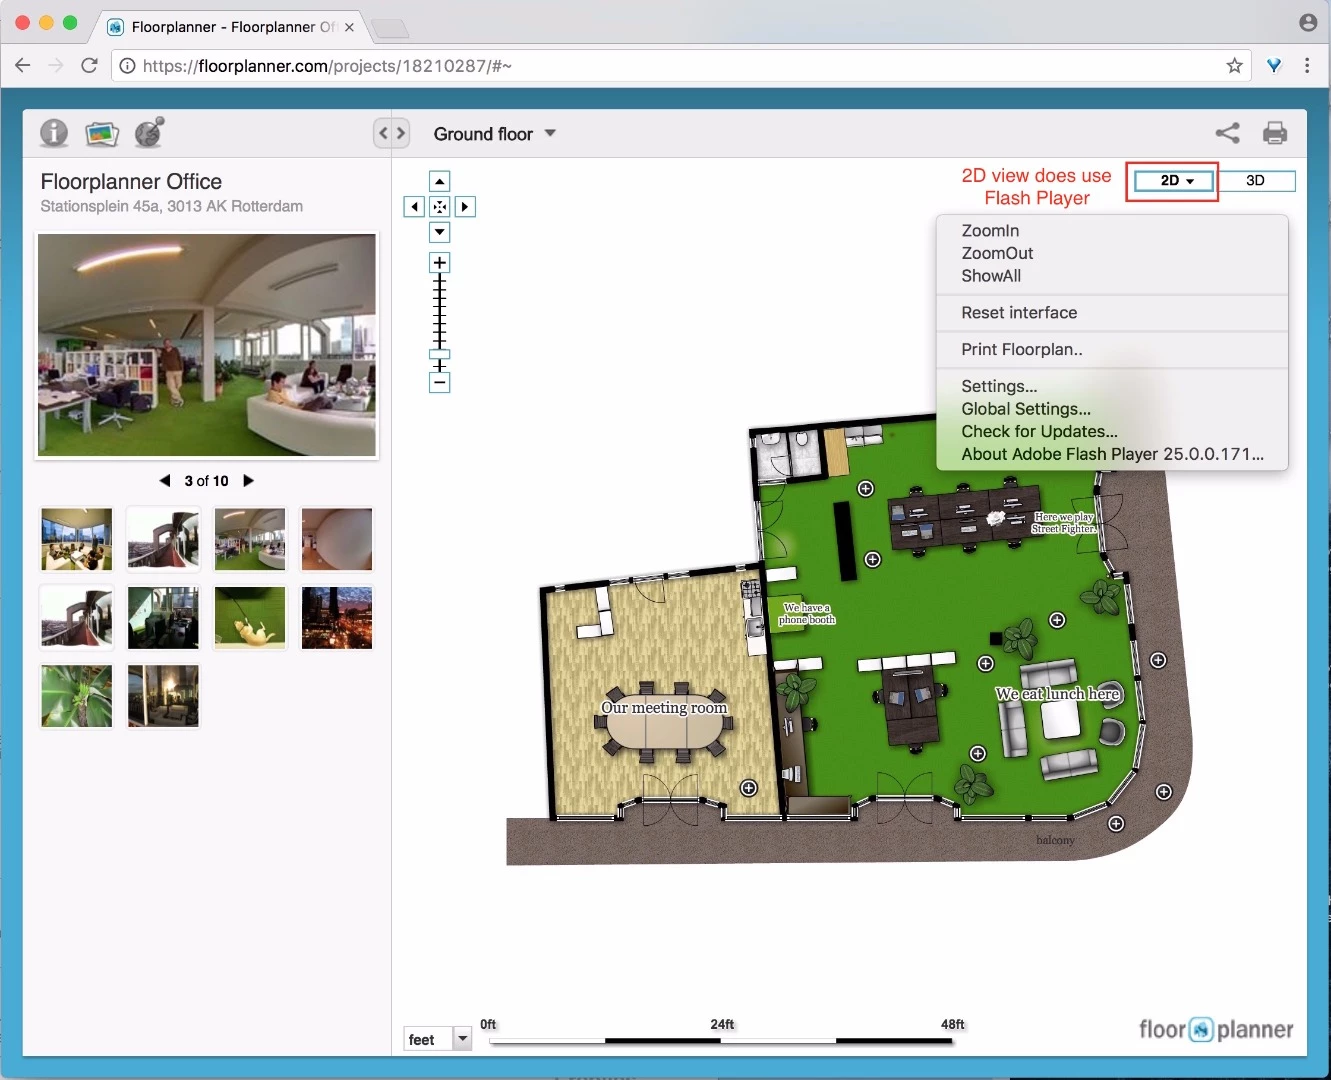This screenshot has height=1080, width=1331.
Task: Open the Ground floor dropdown
Action: pos(495,134)
